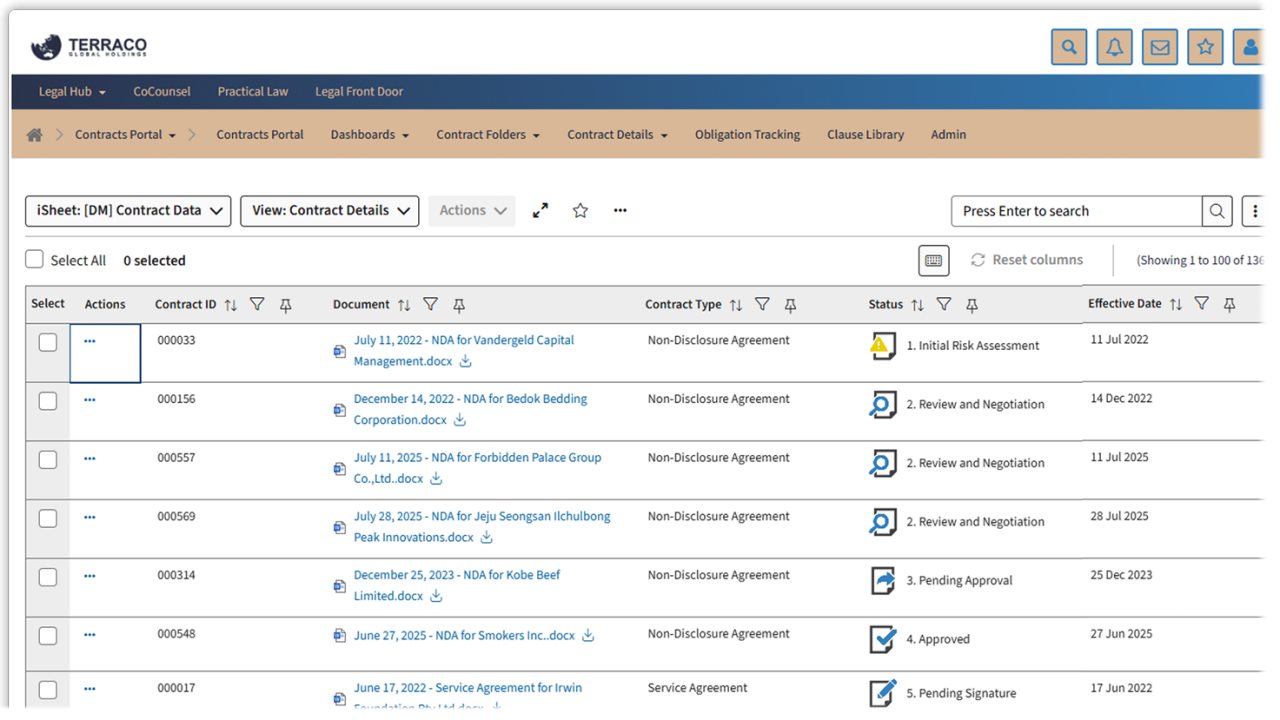Open the iSheet Contract Data dropdown
Screen dimensions: 1280x720
pyautogui.click(x=128, y=211)
